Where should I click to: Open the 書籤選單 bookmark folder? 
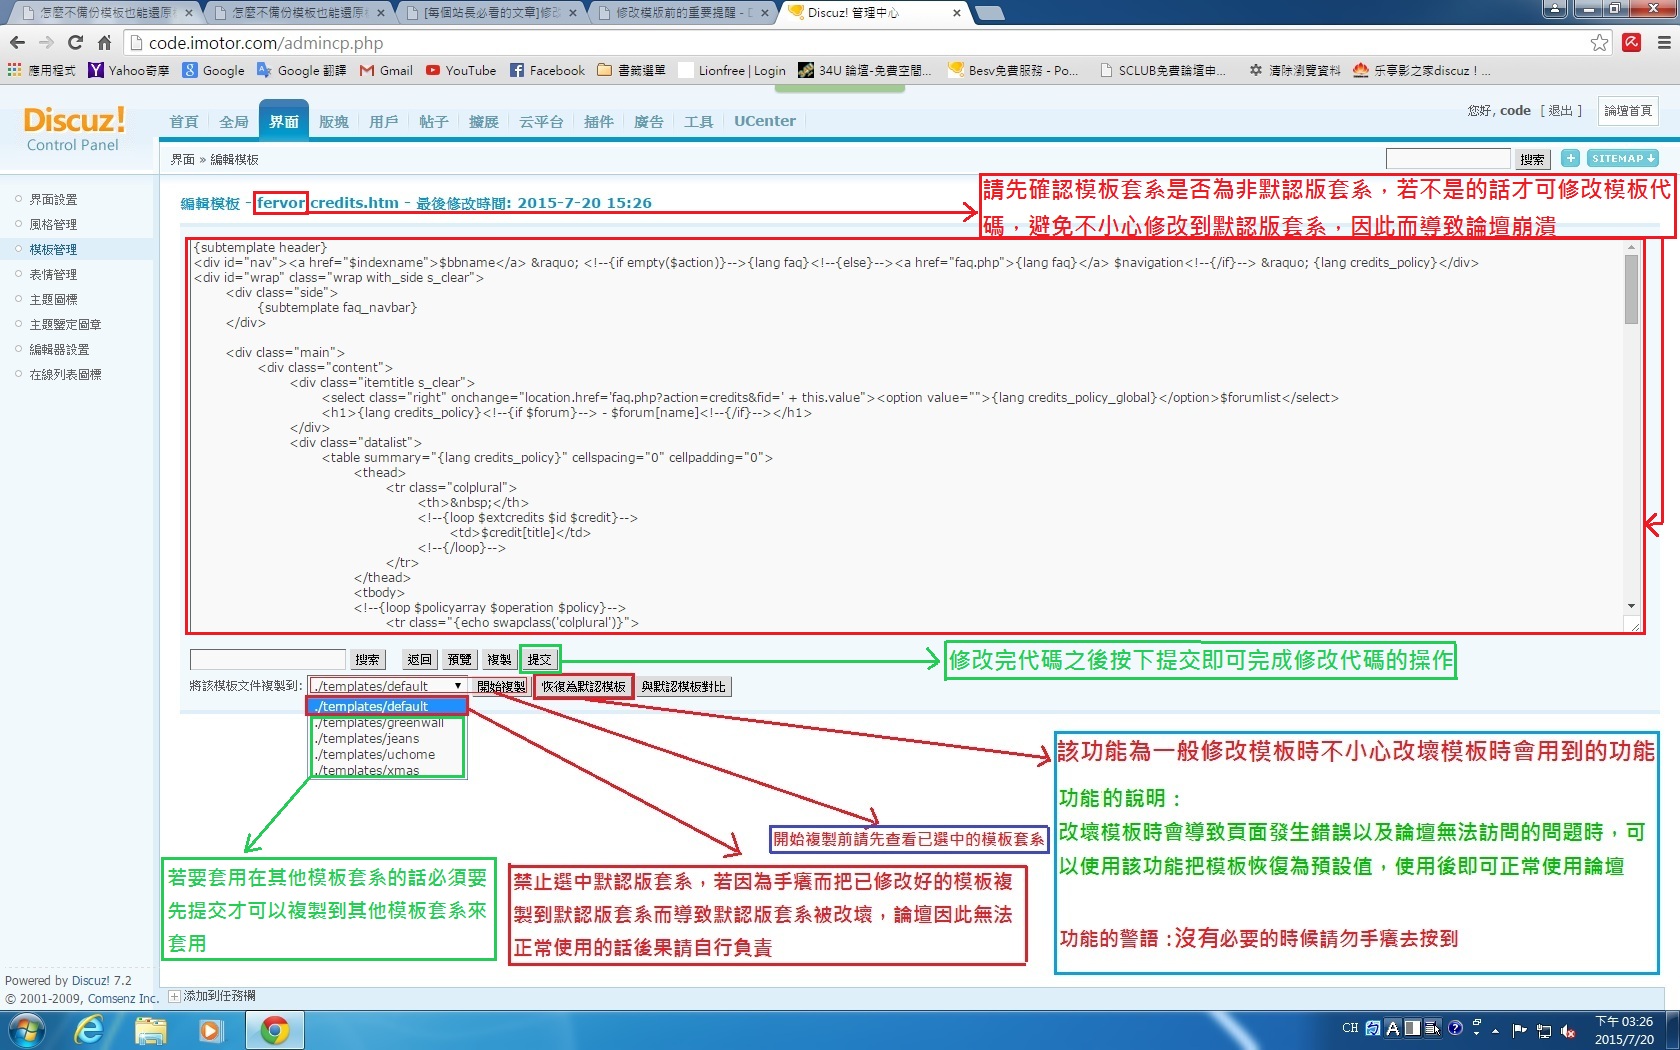click(631, 70)
